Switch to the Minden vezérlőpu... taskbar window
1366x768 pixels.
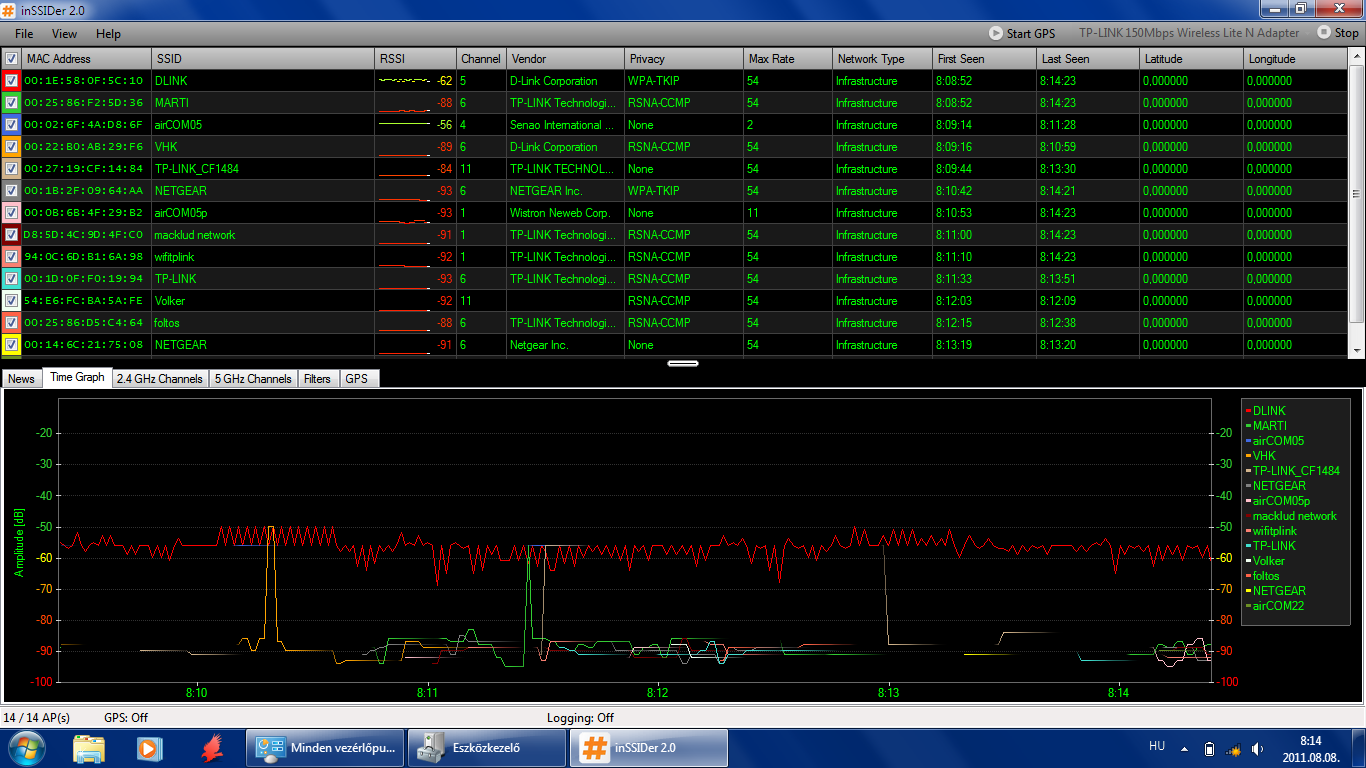326,748
